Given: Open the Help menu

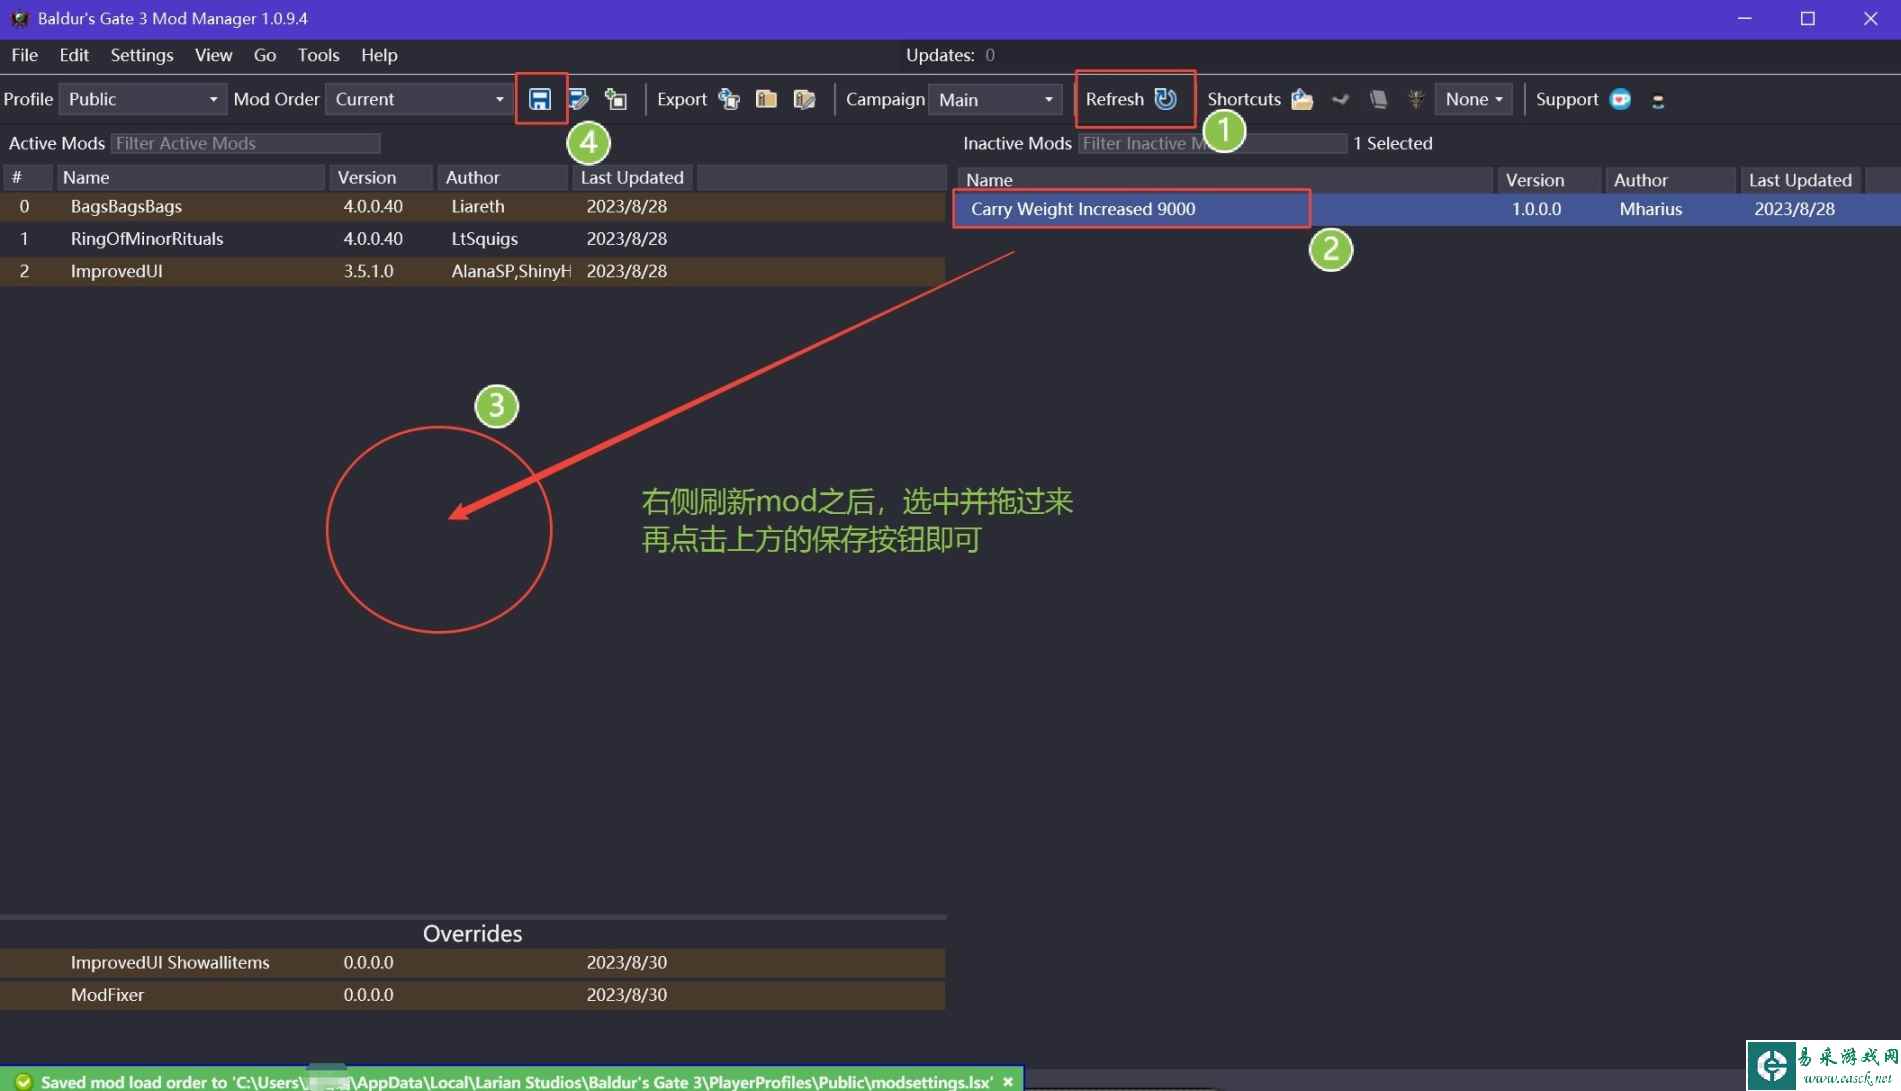Looking at the screenshot, I should click(379, 55).
